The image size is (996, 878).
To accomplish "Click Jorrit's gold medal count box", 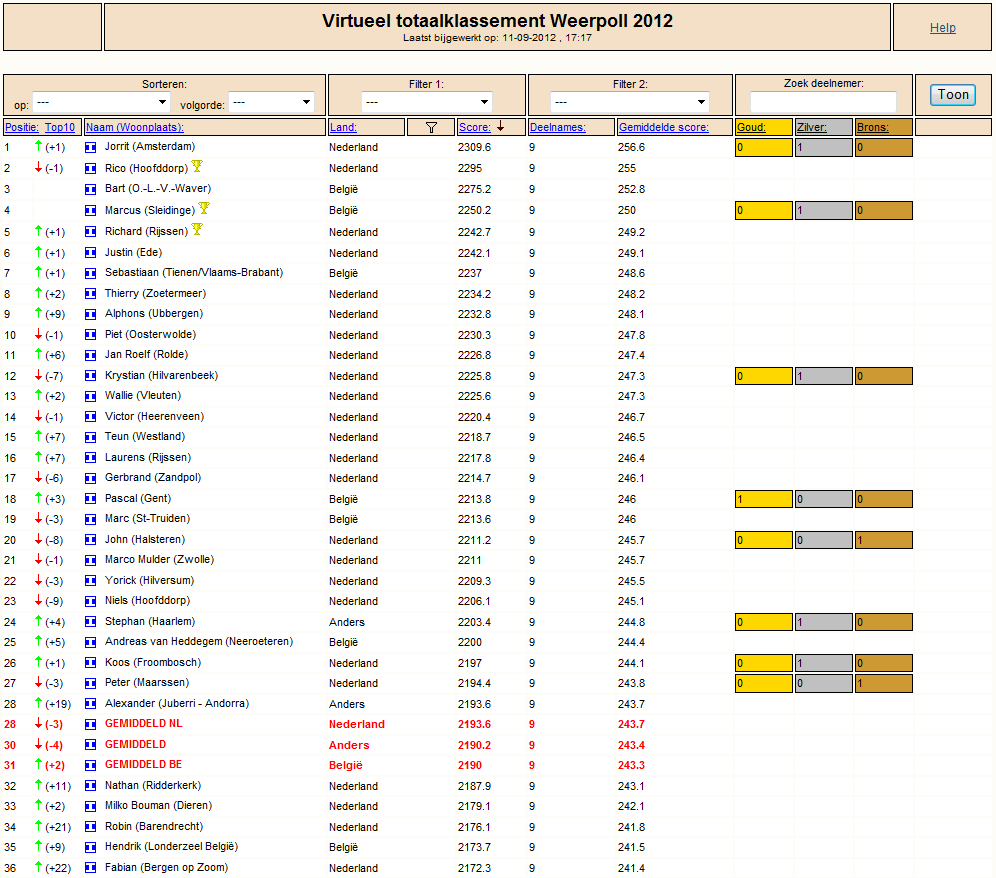I will [x=764, y=147].
